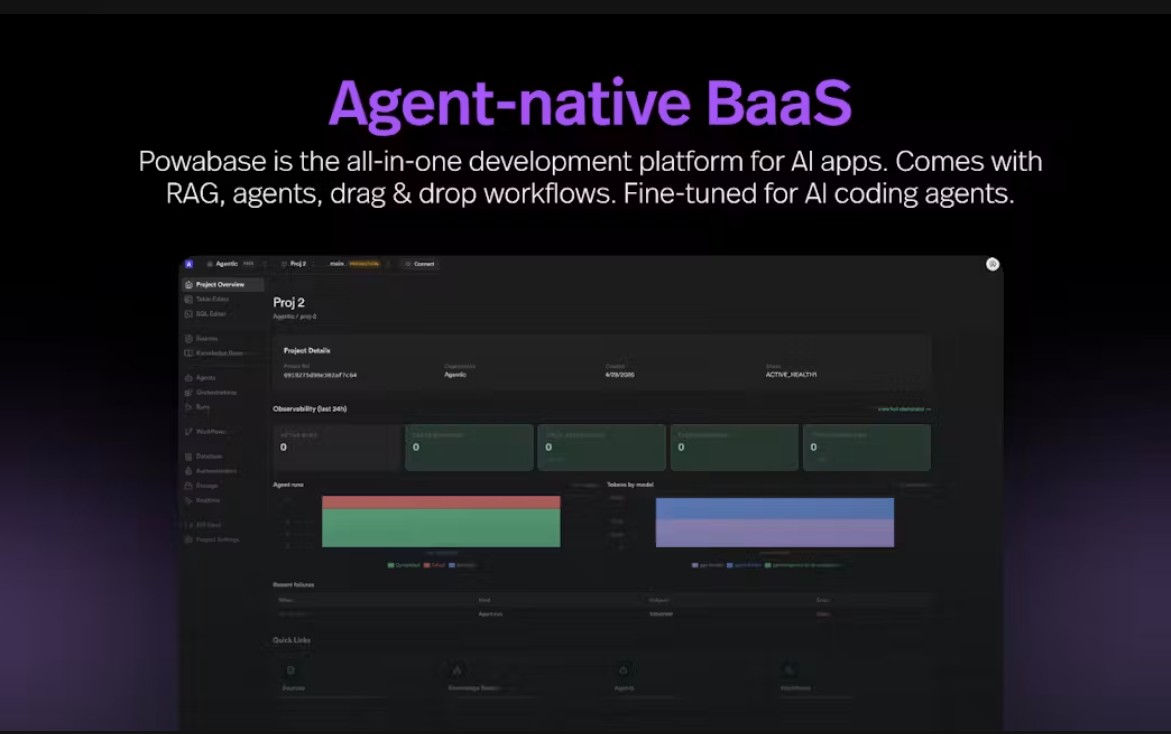Screen dimensions: 1171x734
Task: Click the first gray Observability stat card
Action: click(x=337, y=447)
